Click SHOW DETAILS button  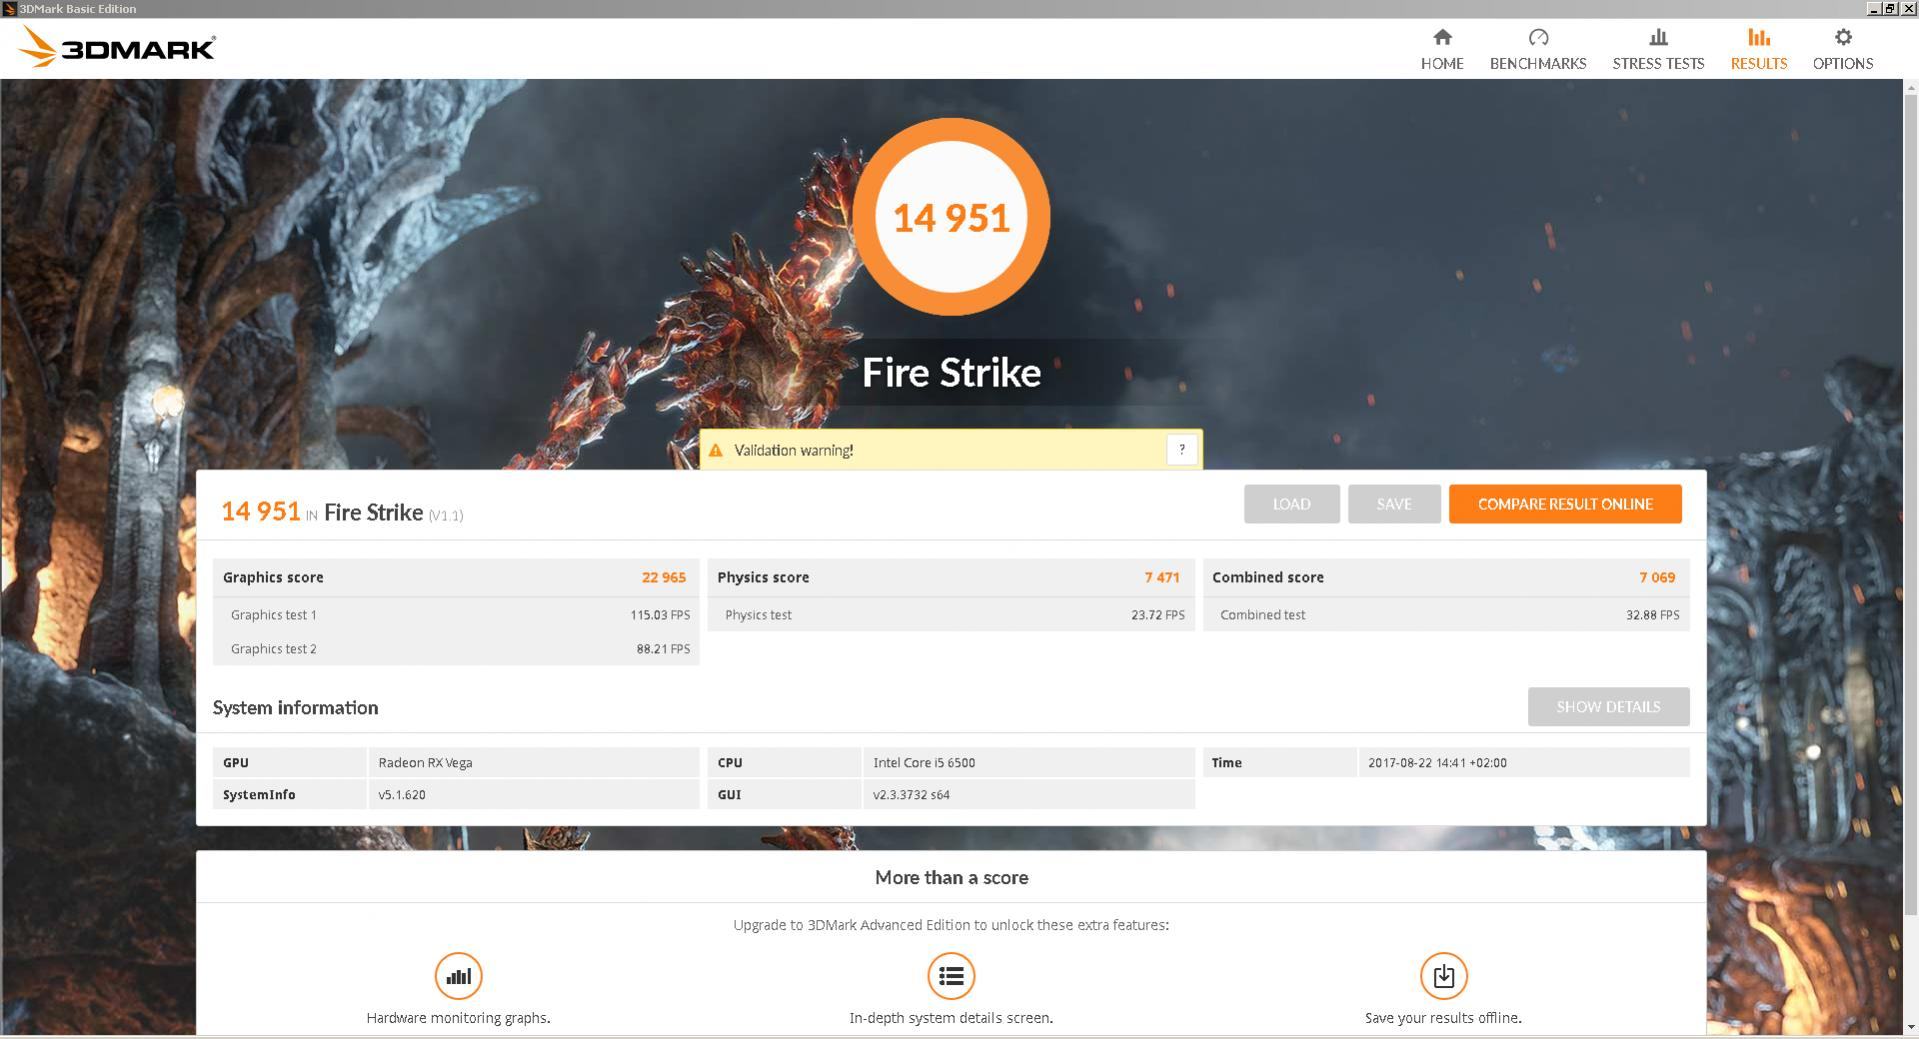(1608, 707)
